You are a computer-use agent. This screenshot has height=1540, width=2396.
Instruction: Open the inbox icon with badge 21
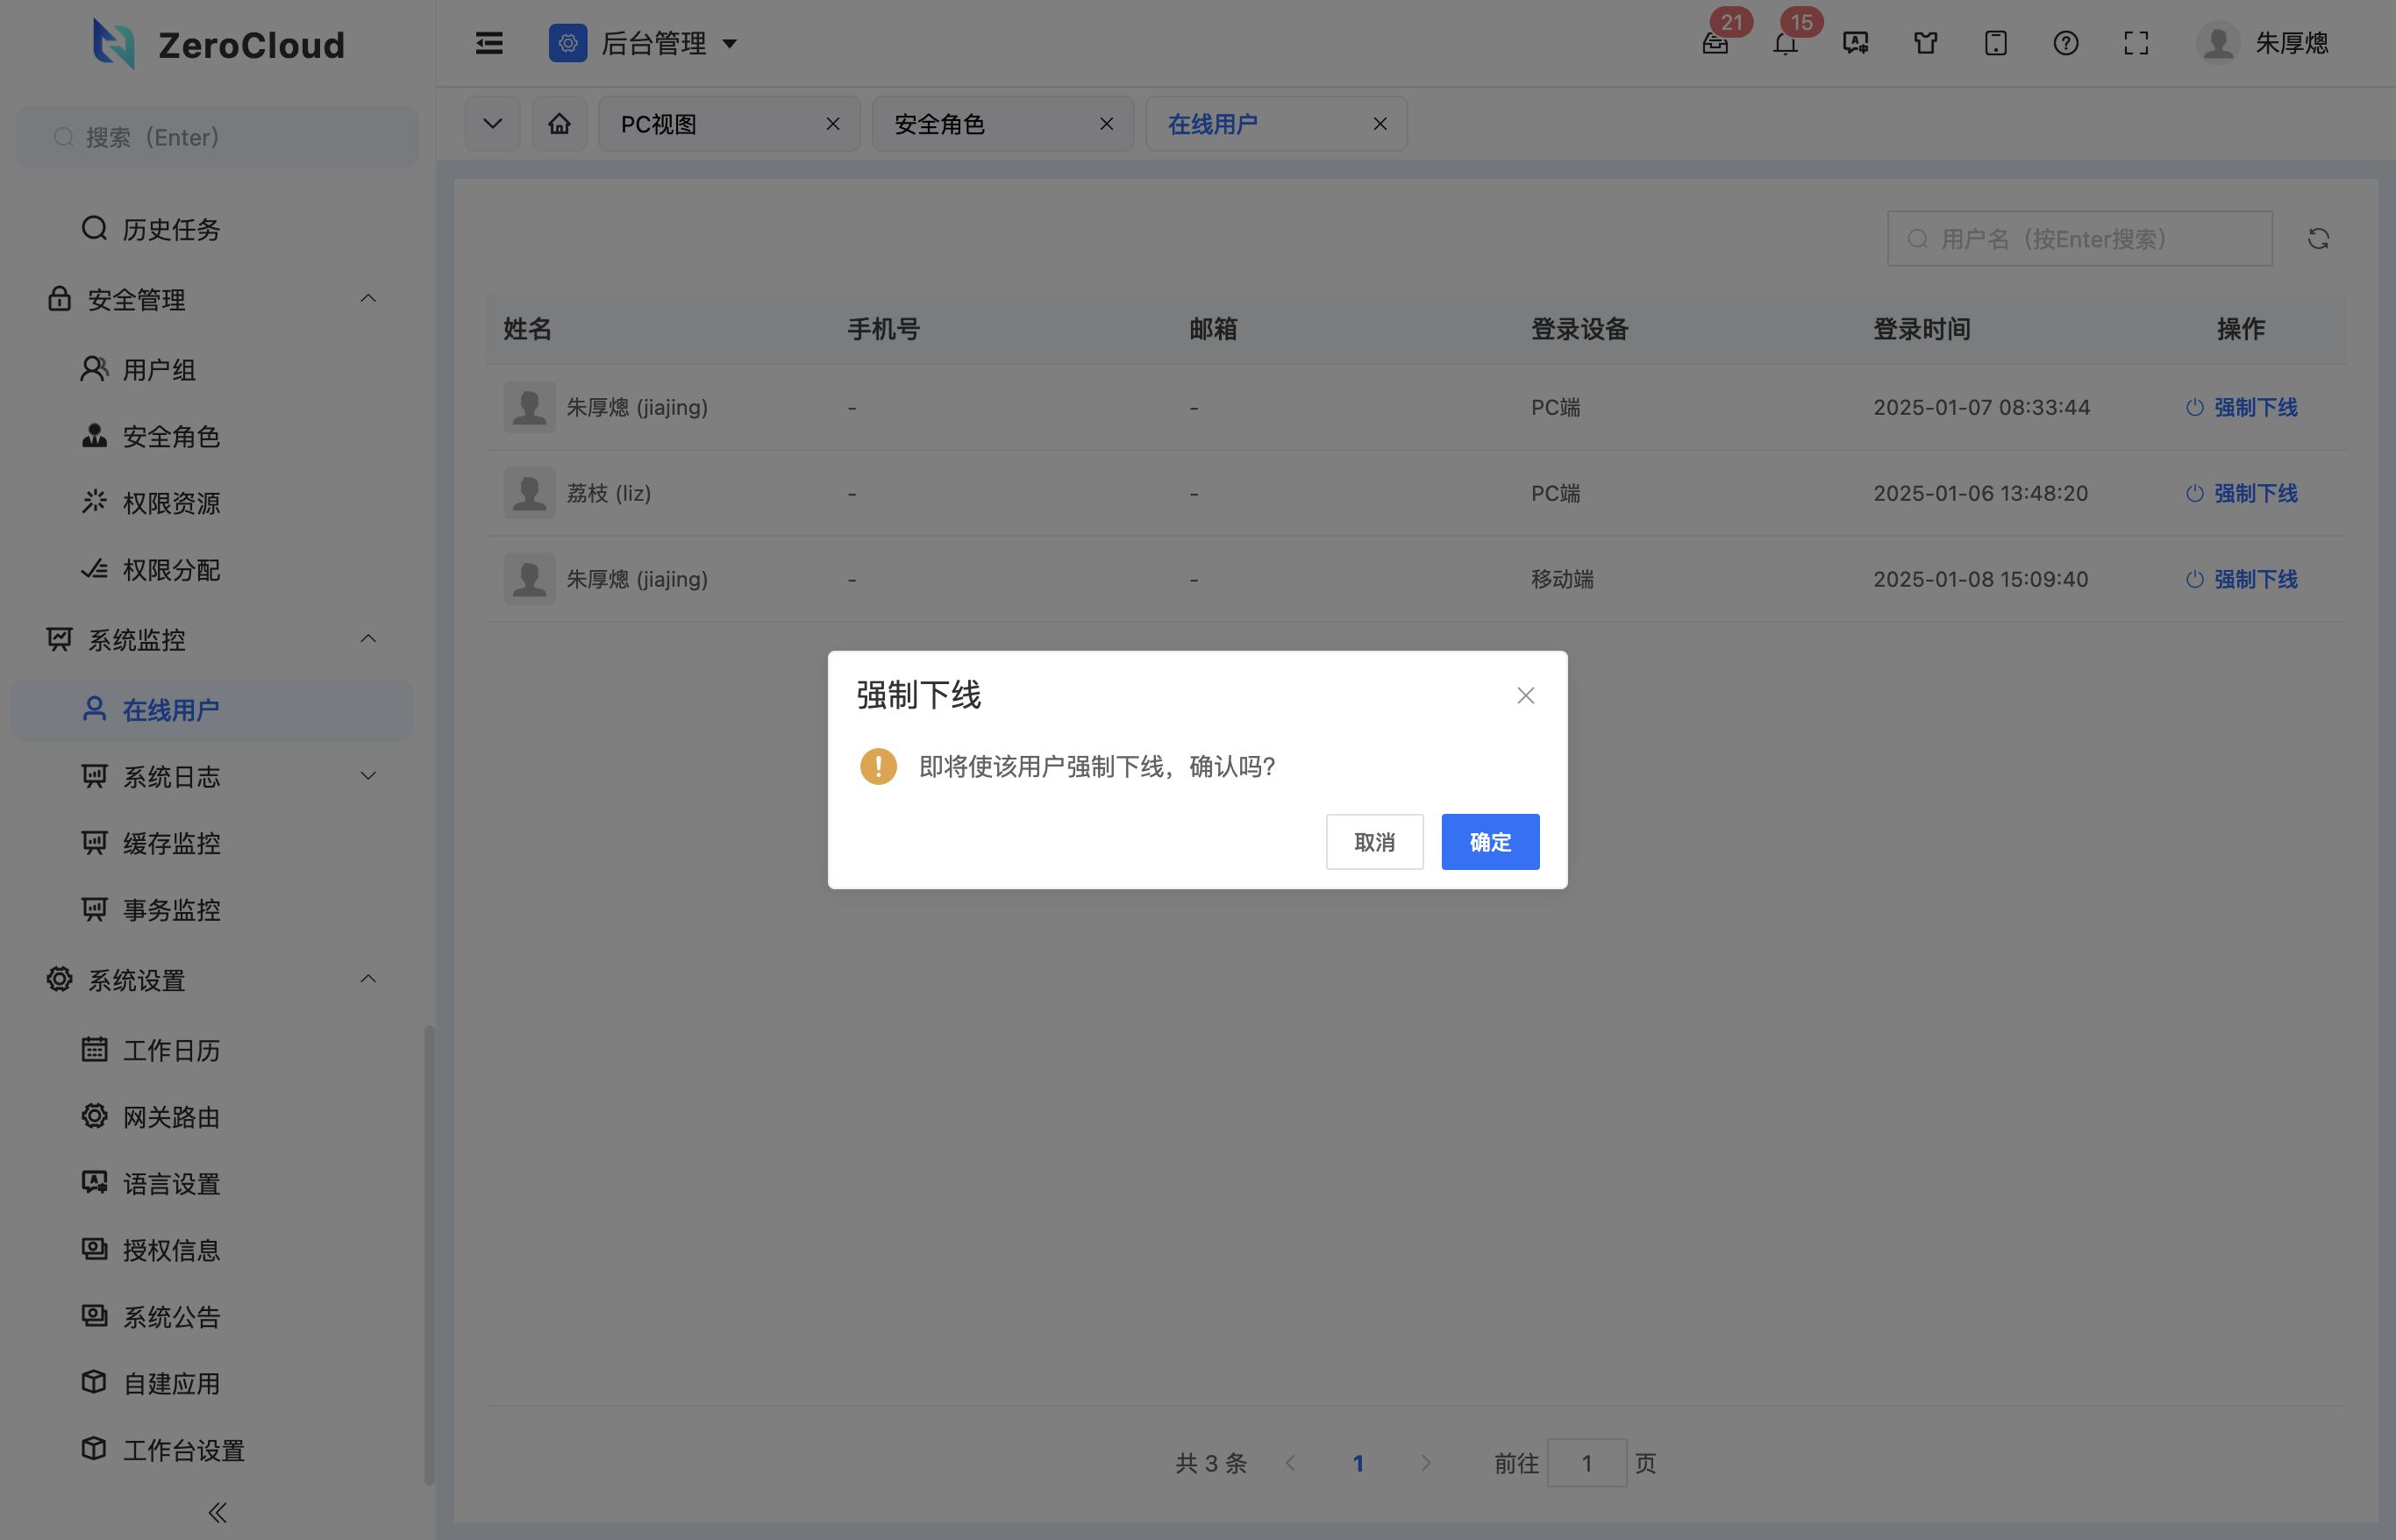pyautogui.click(x=1715, y=43)
